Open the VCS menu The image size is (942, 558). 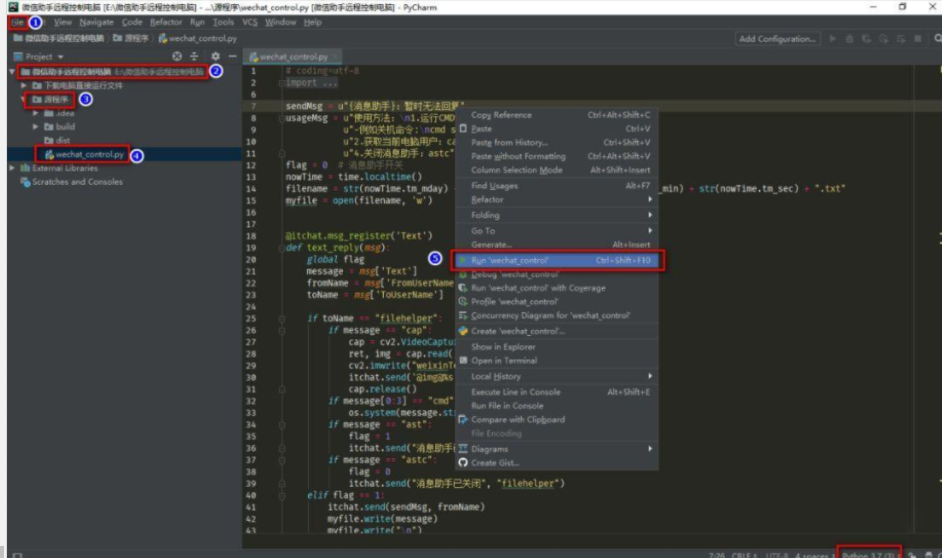(x=250, y=22)
